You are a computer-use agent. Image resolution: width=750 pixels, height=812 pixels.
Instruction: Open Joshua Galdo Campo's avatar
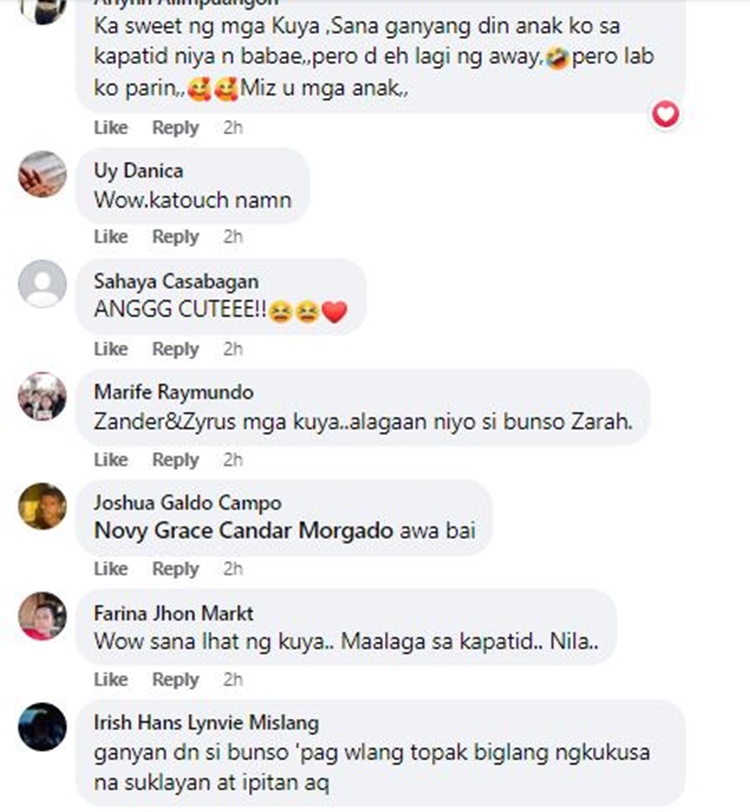pos(42,506)
